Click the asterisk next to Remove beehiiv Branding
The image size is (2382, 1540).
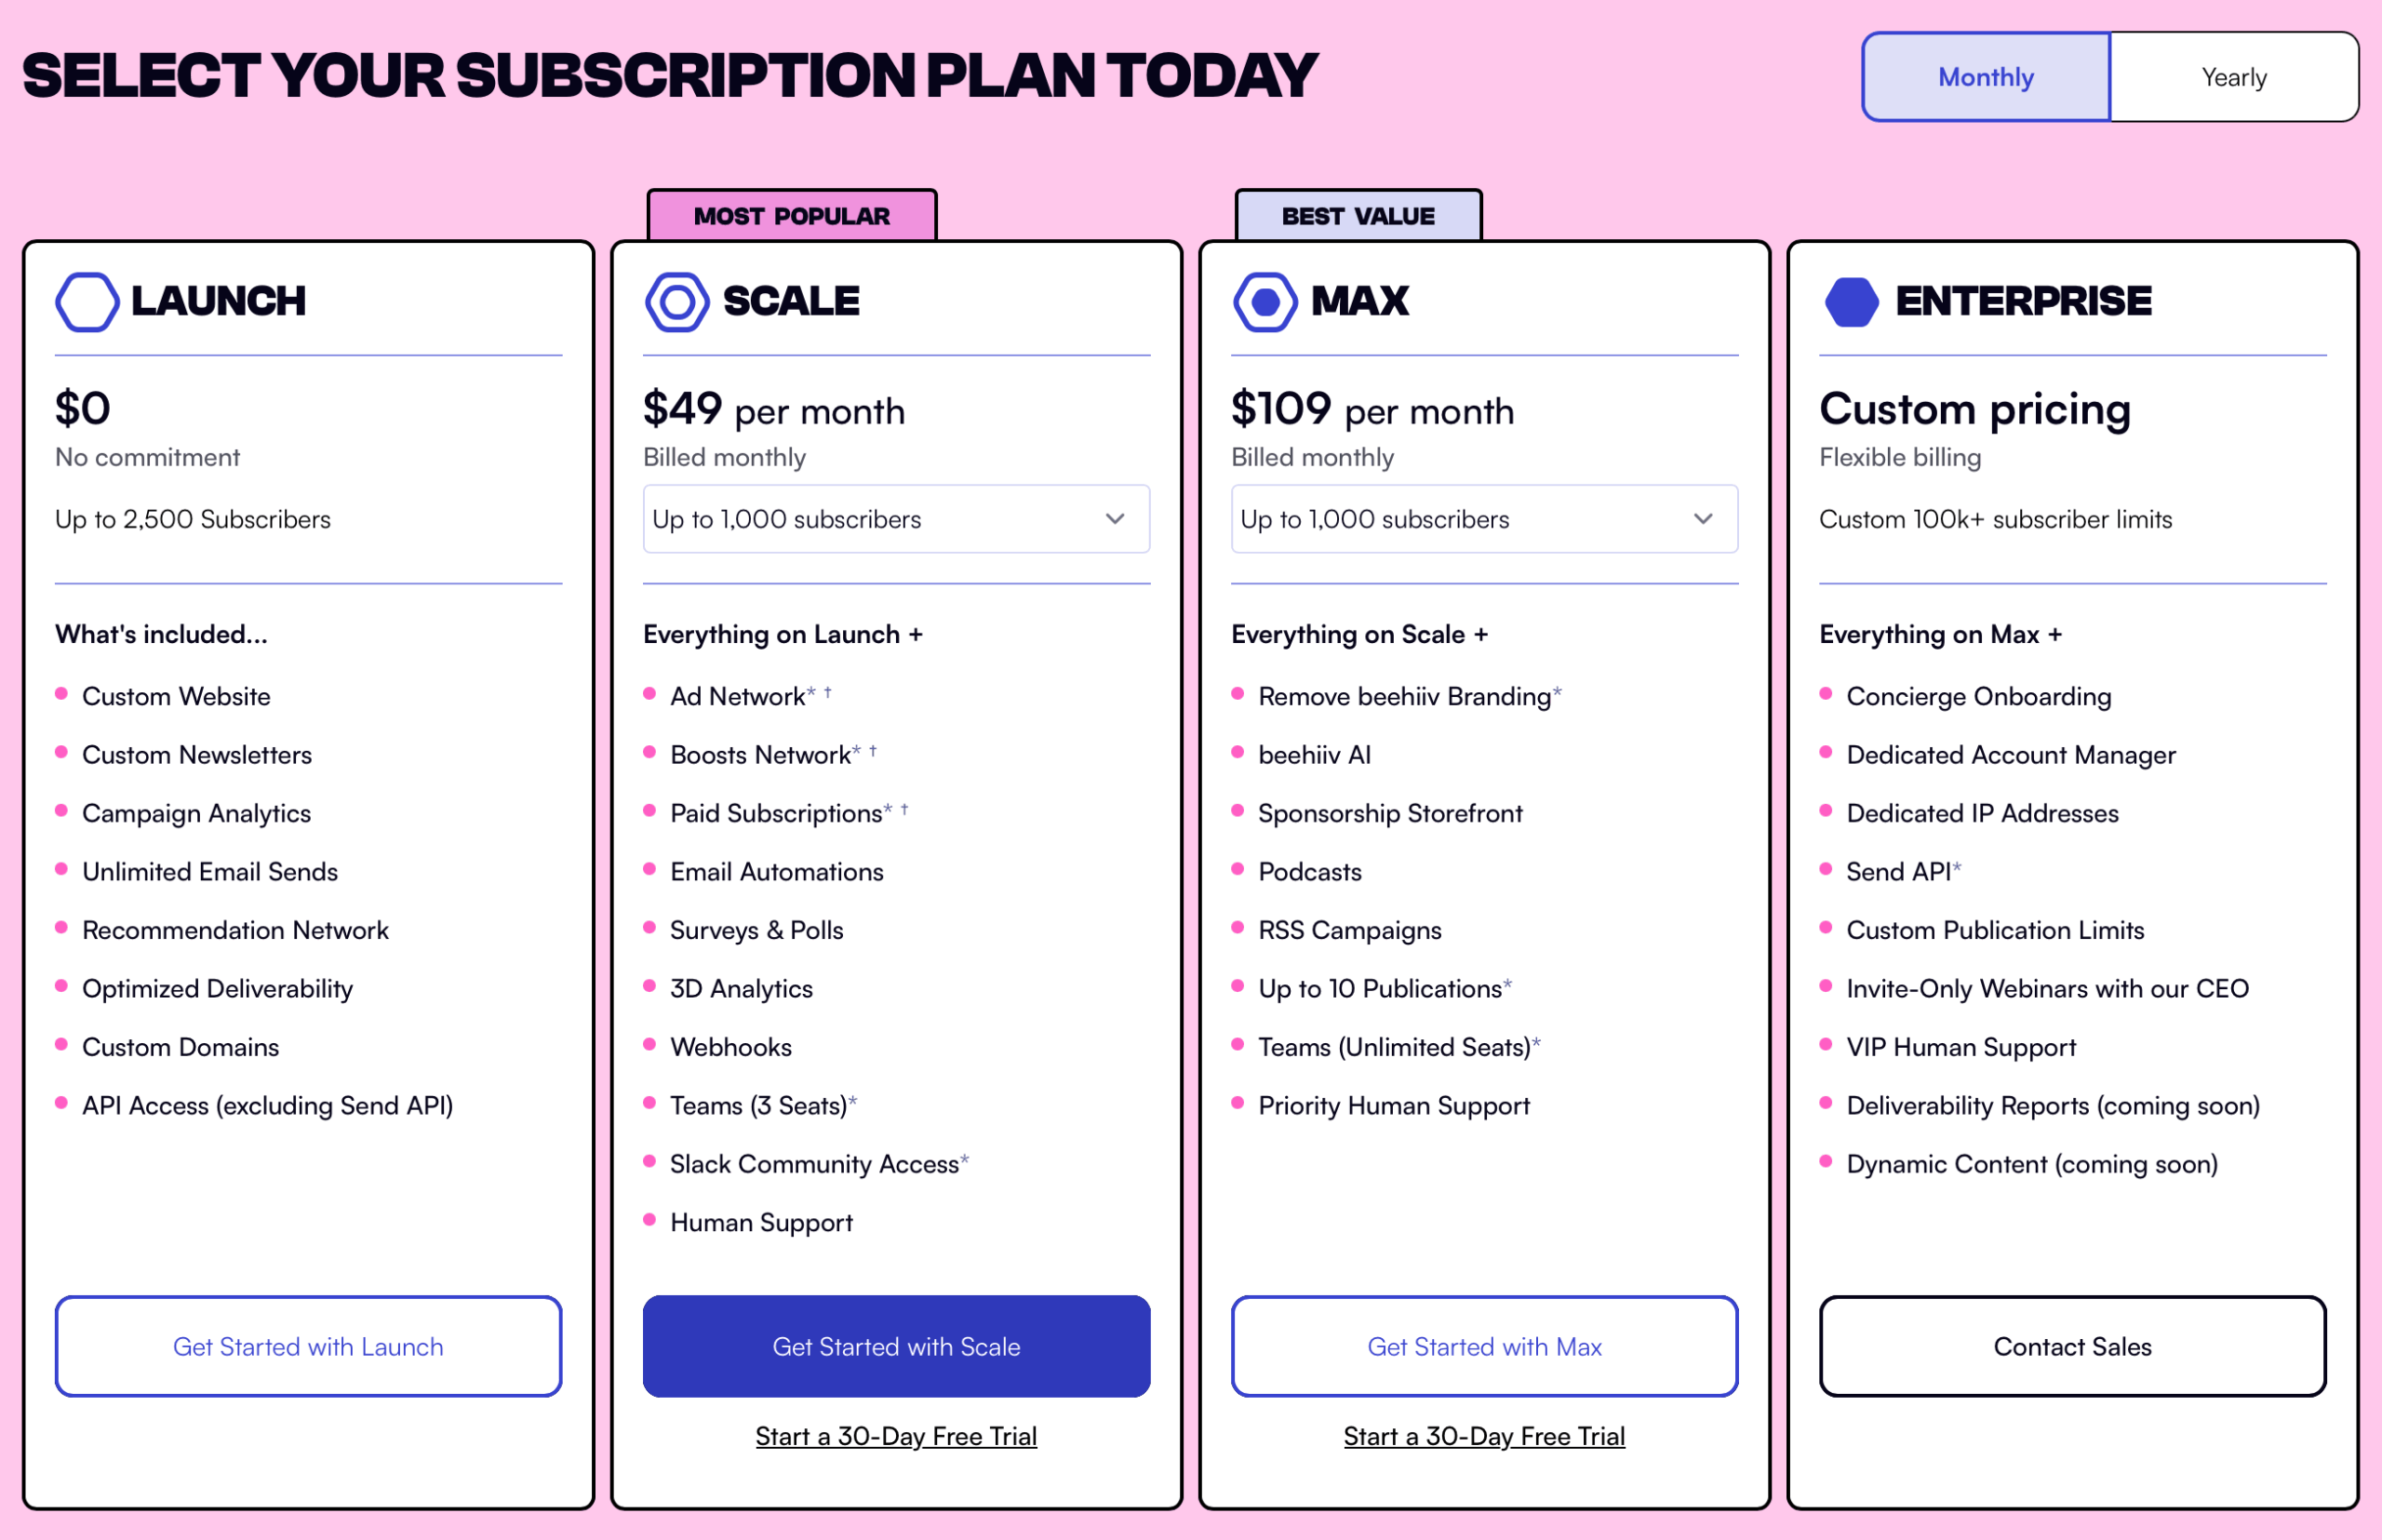tap(1557, 691)
